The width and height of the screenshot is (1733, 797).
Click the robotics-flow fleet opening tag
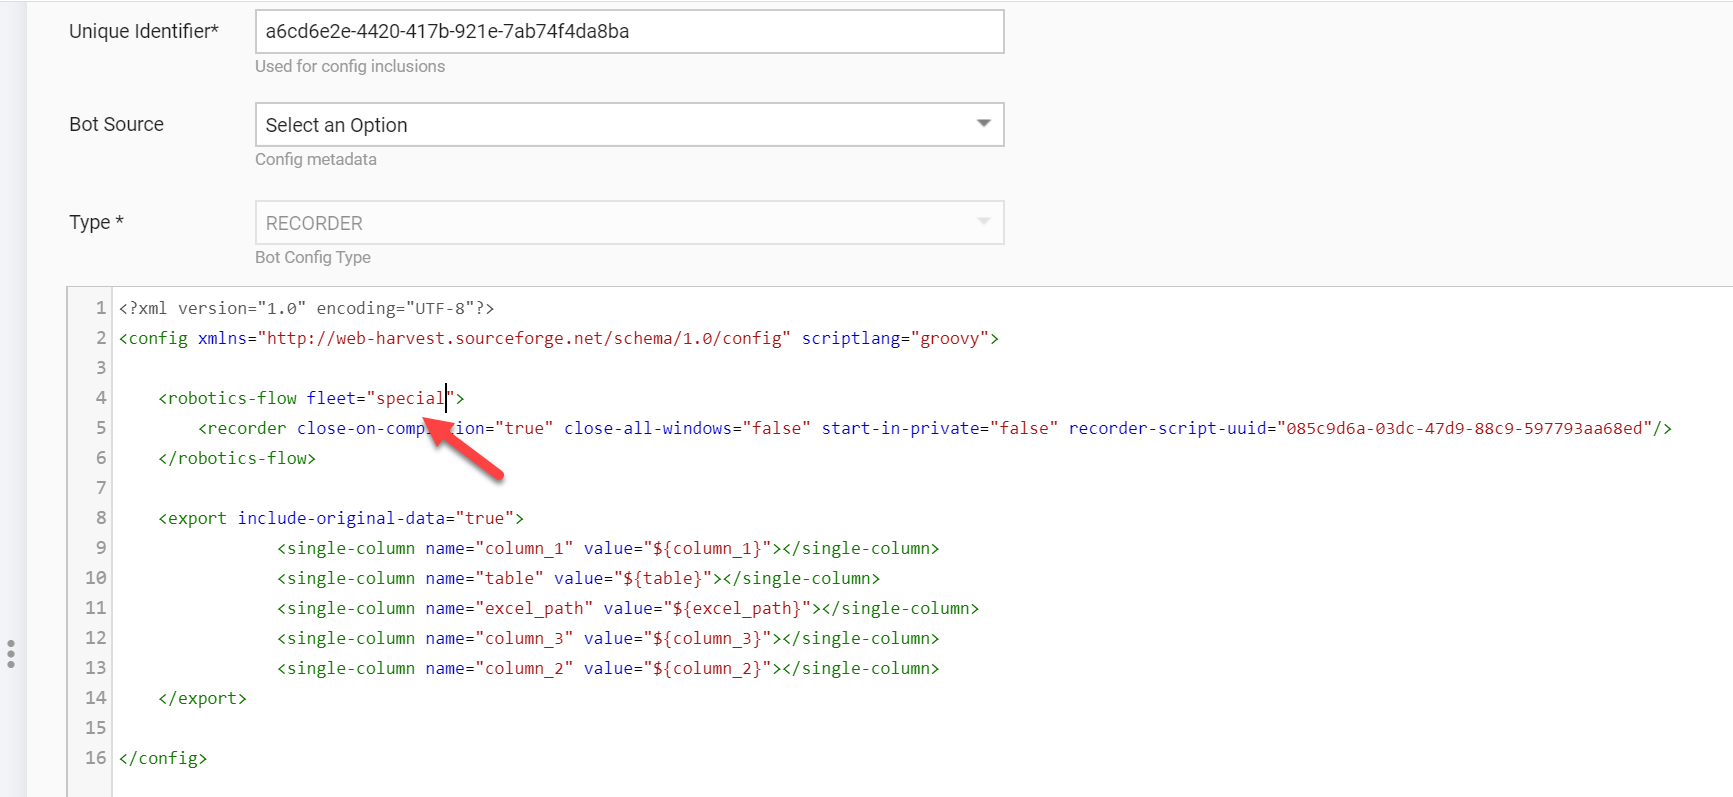pyautogui.click(x=311, y=398)
